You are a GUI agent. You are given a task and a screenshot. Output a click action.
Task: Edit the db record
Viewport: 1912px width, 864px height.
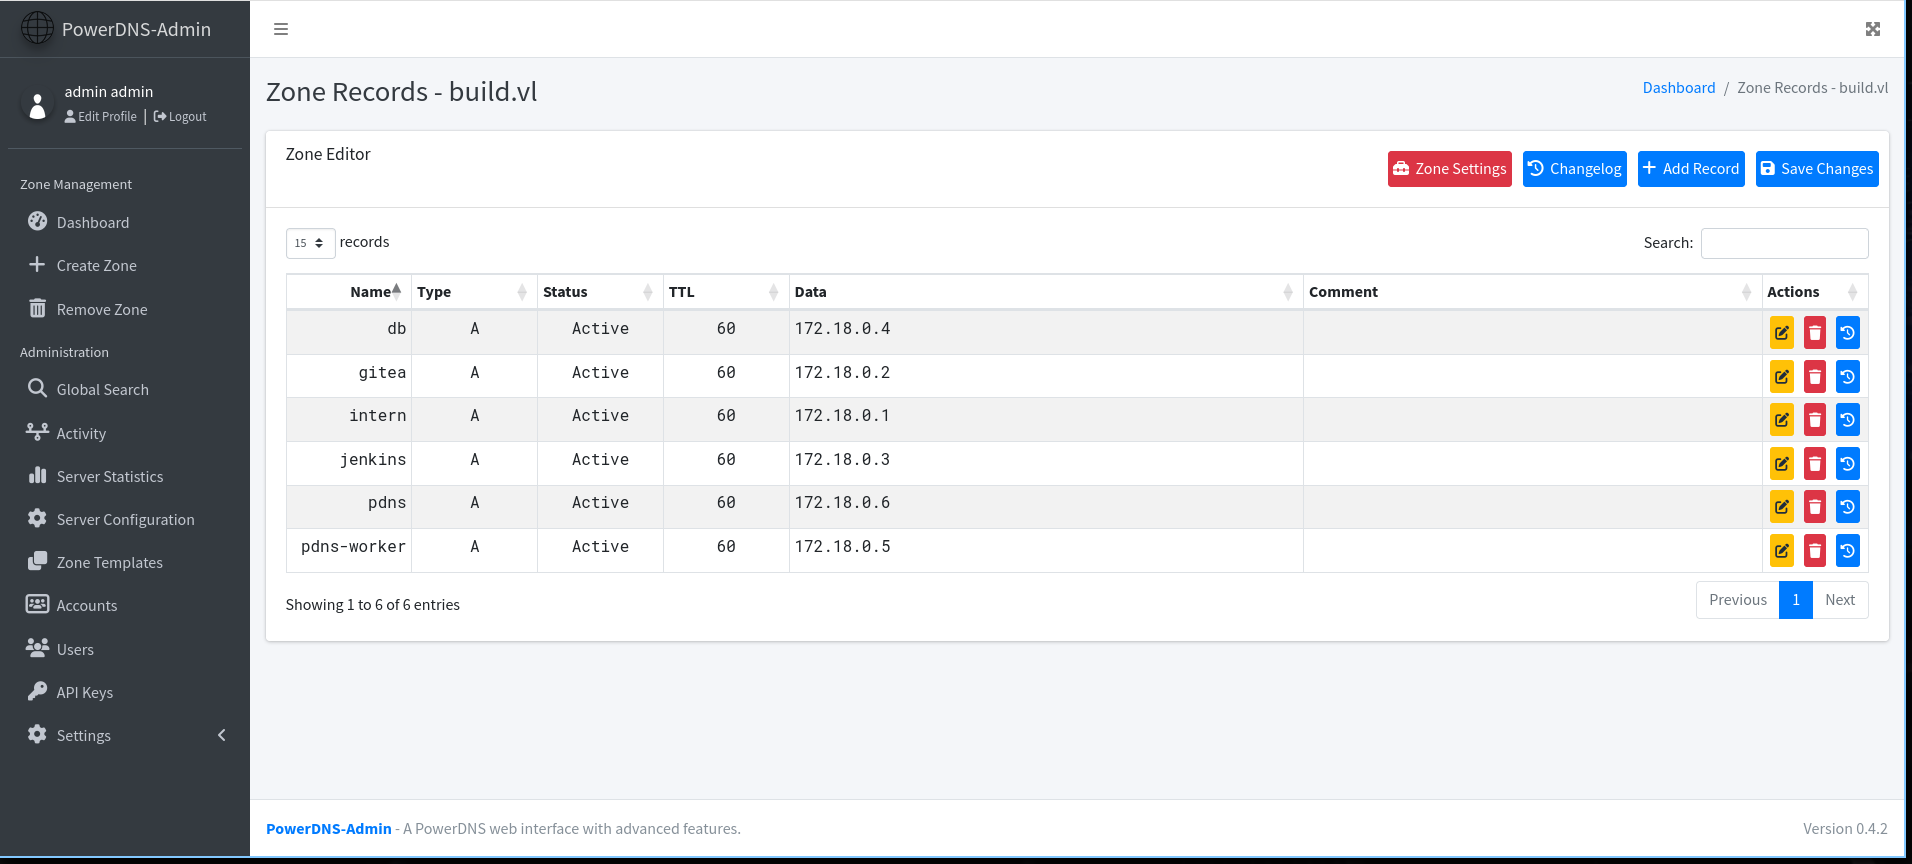pos(1782,333)
